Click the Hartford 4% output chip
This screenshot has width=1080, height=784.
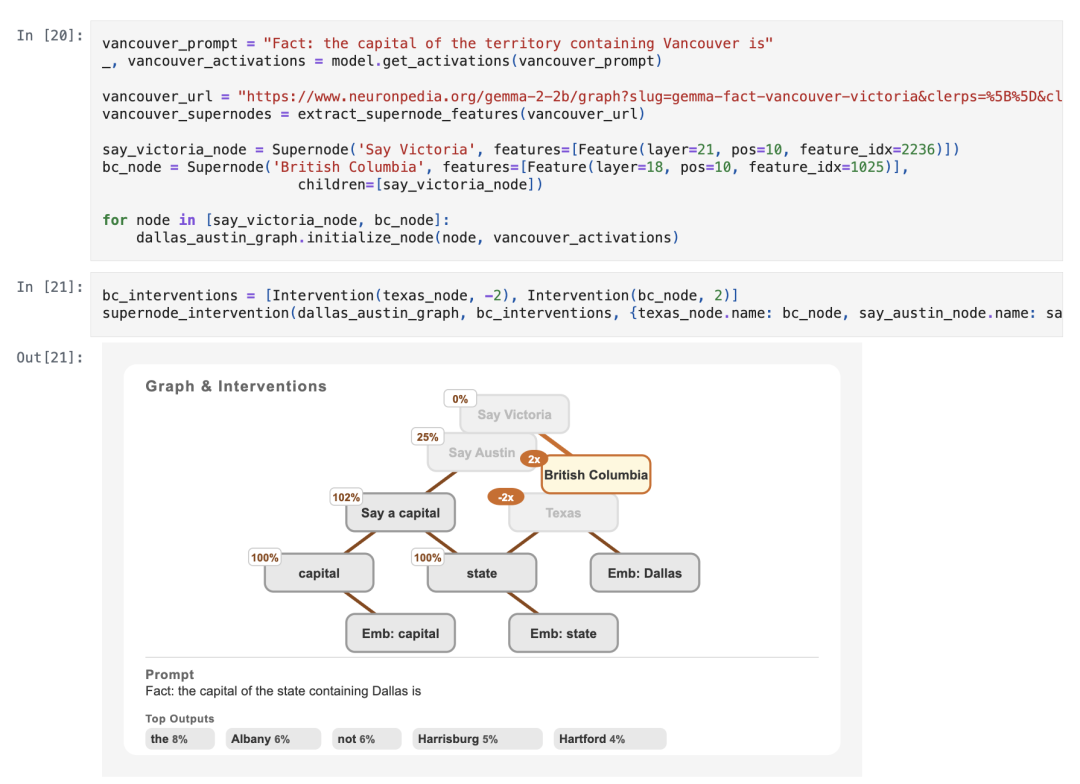click(x=610, y=739)
